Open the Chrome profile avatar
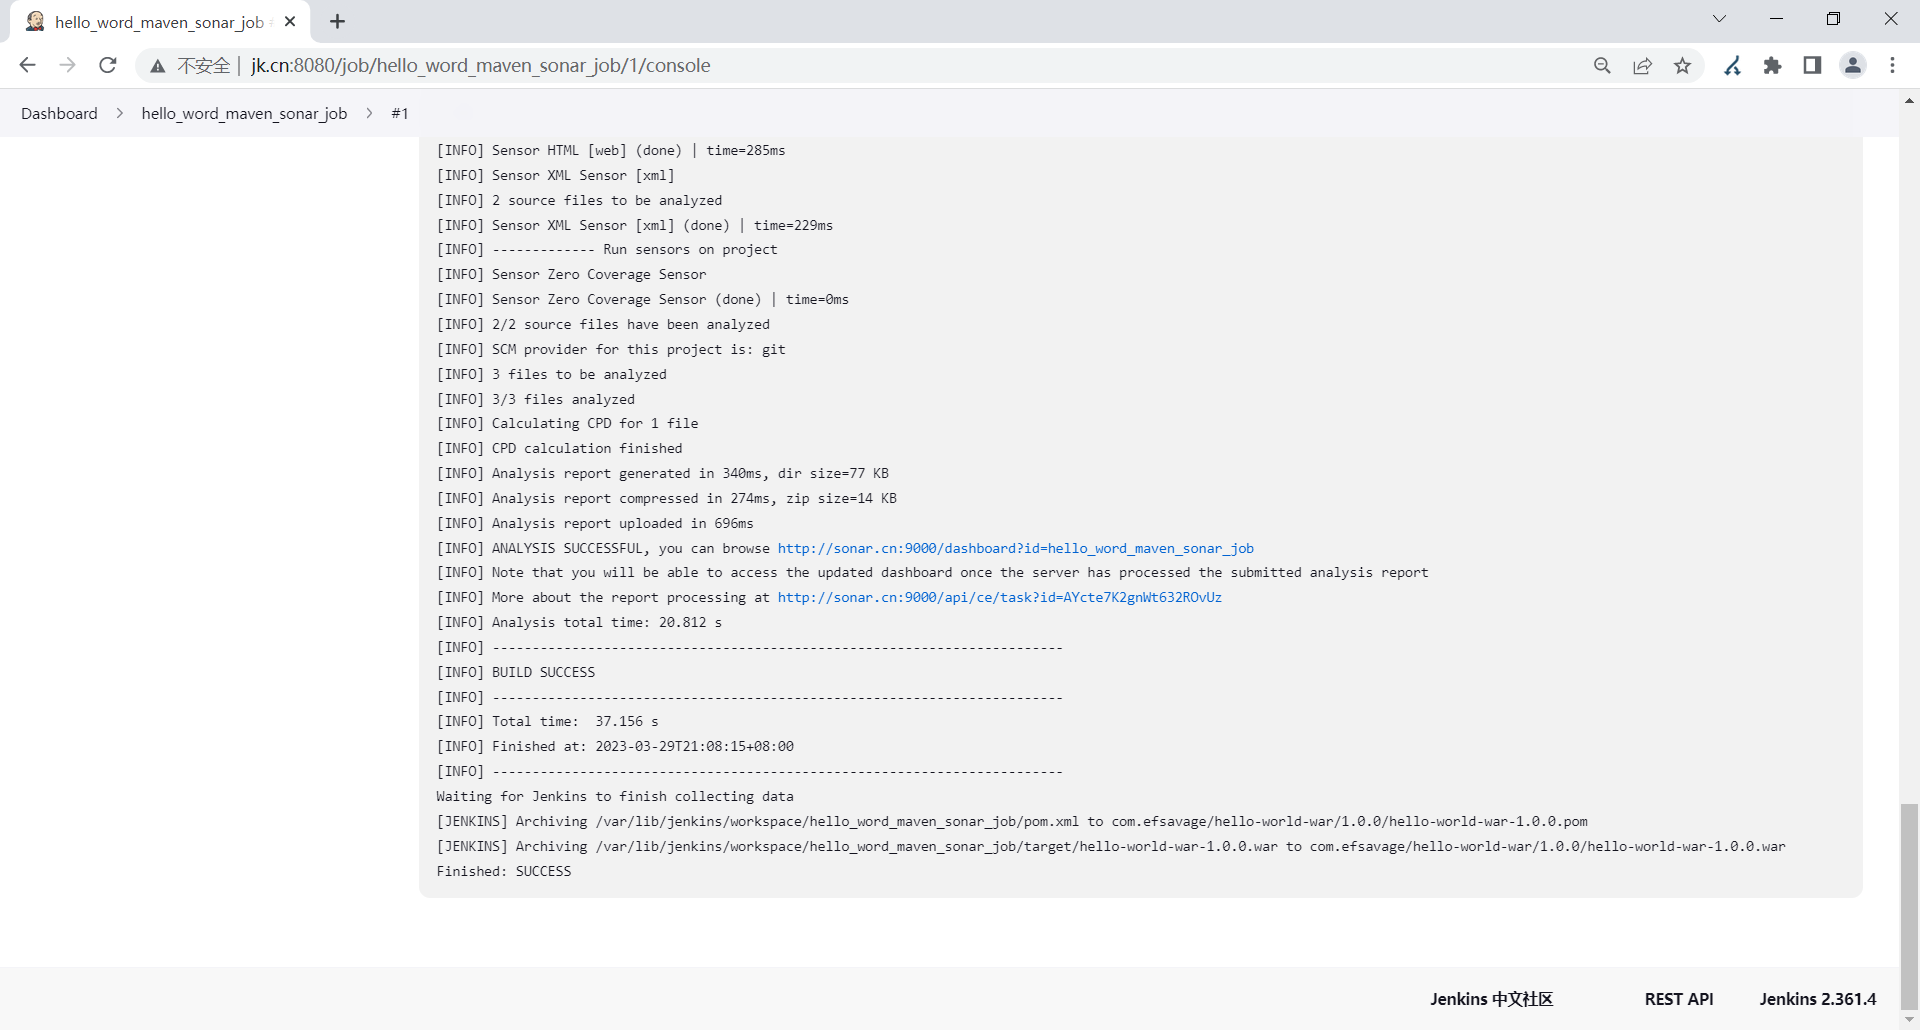This screenshot has height=1030, width=1920. point(1853,66)
